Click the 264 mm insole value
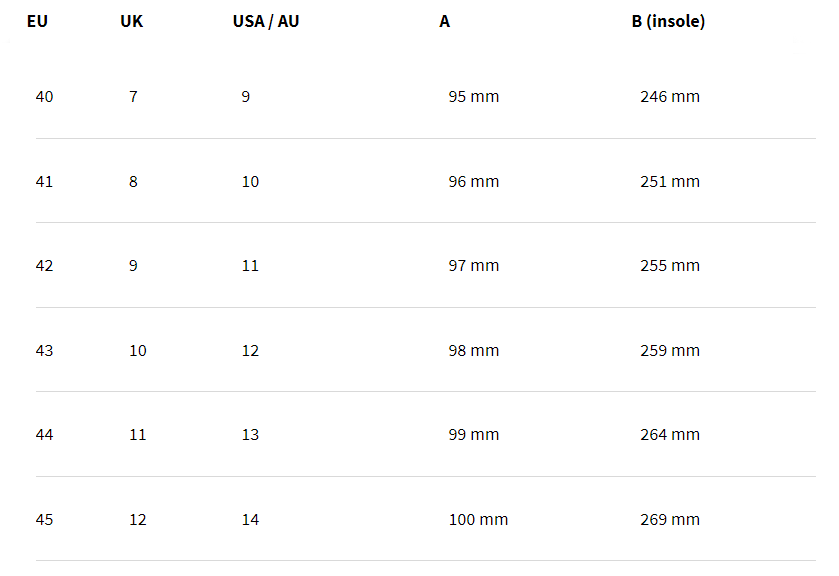This screenshot has width=839, height=576. 670,435
